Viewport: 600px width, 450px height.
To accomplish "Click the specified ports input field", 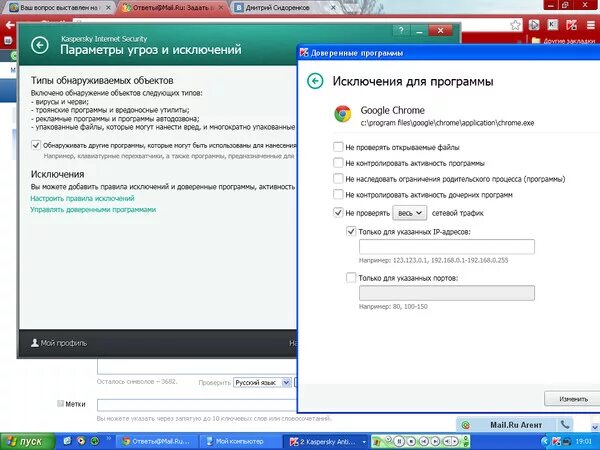I will pyautogui.click(x=447, y=293).
